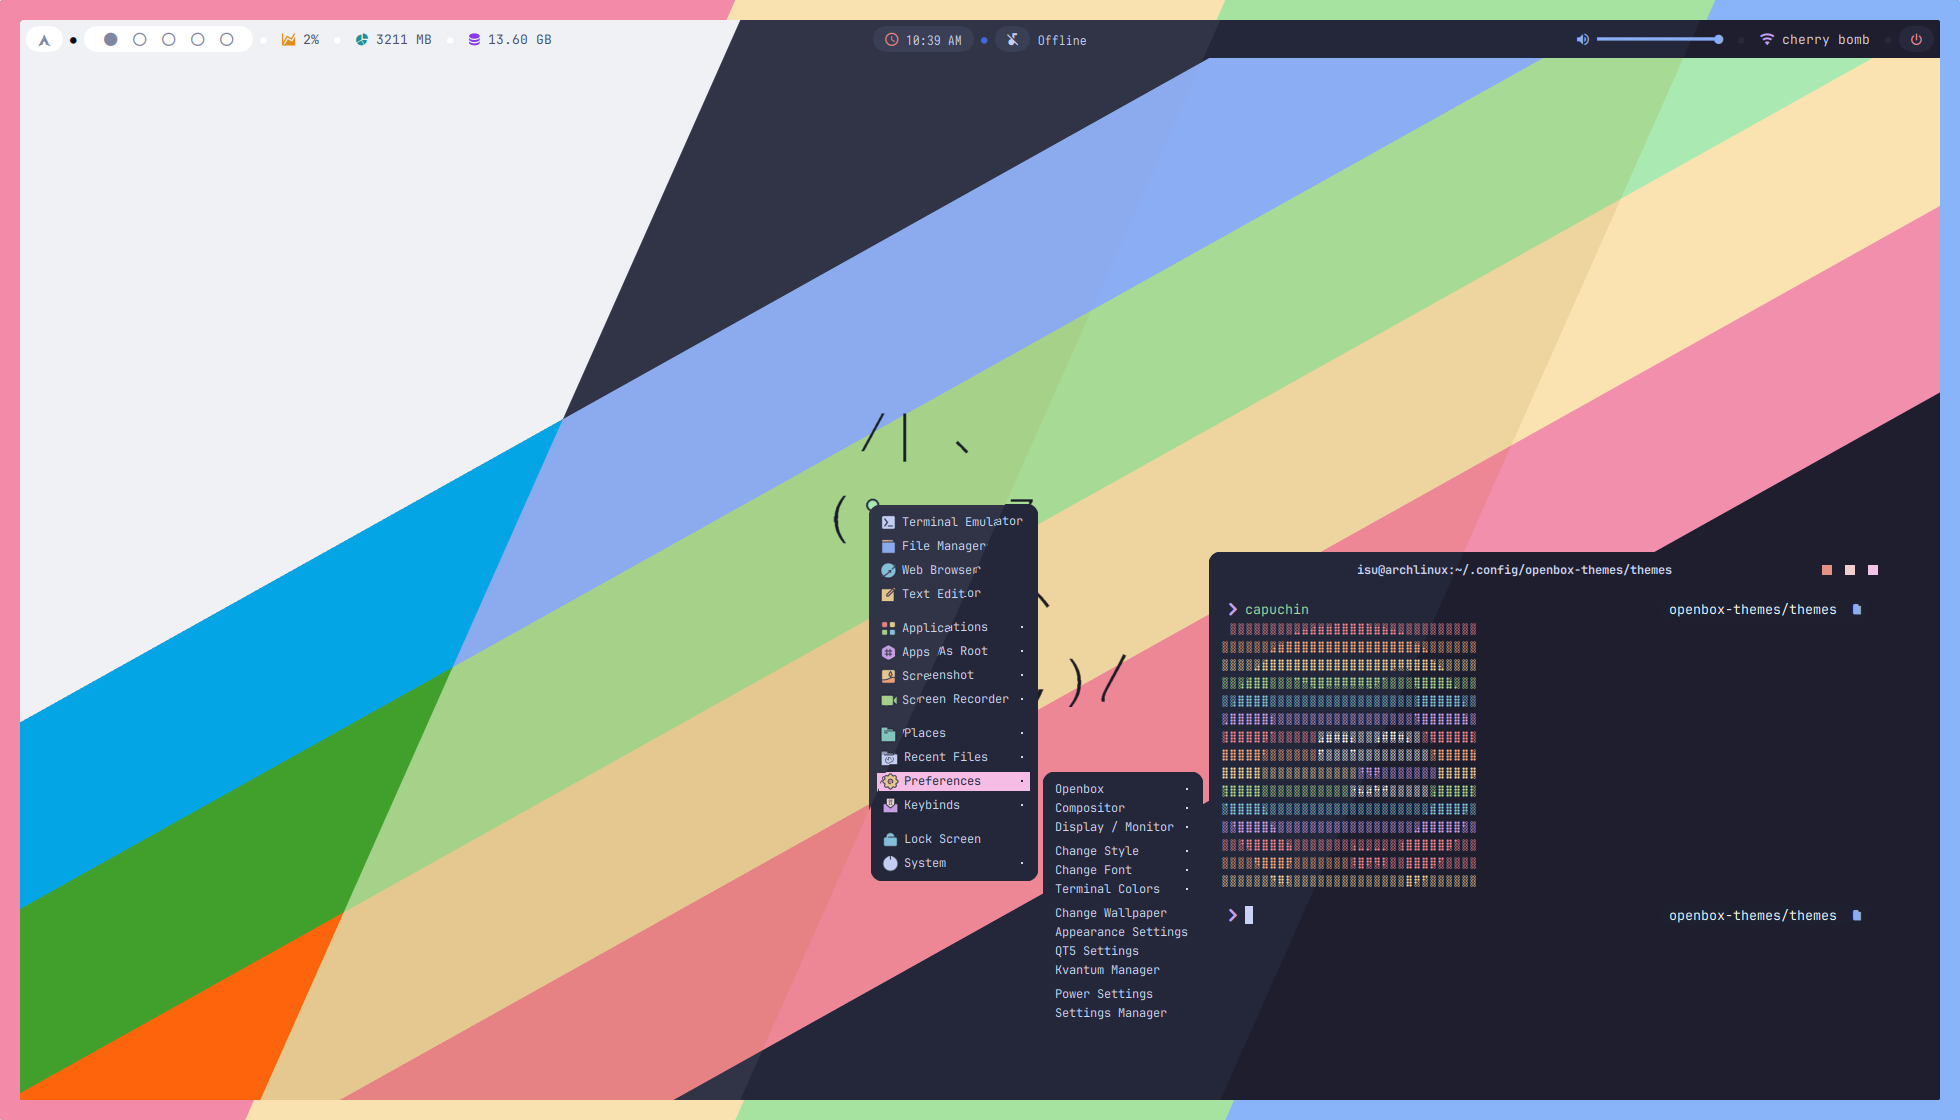
Task: Adjust the volume slider in the top bar
Action: (x=1658, y=40)
